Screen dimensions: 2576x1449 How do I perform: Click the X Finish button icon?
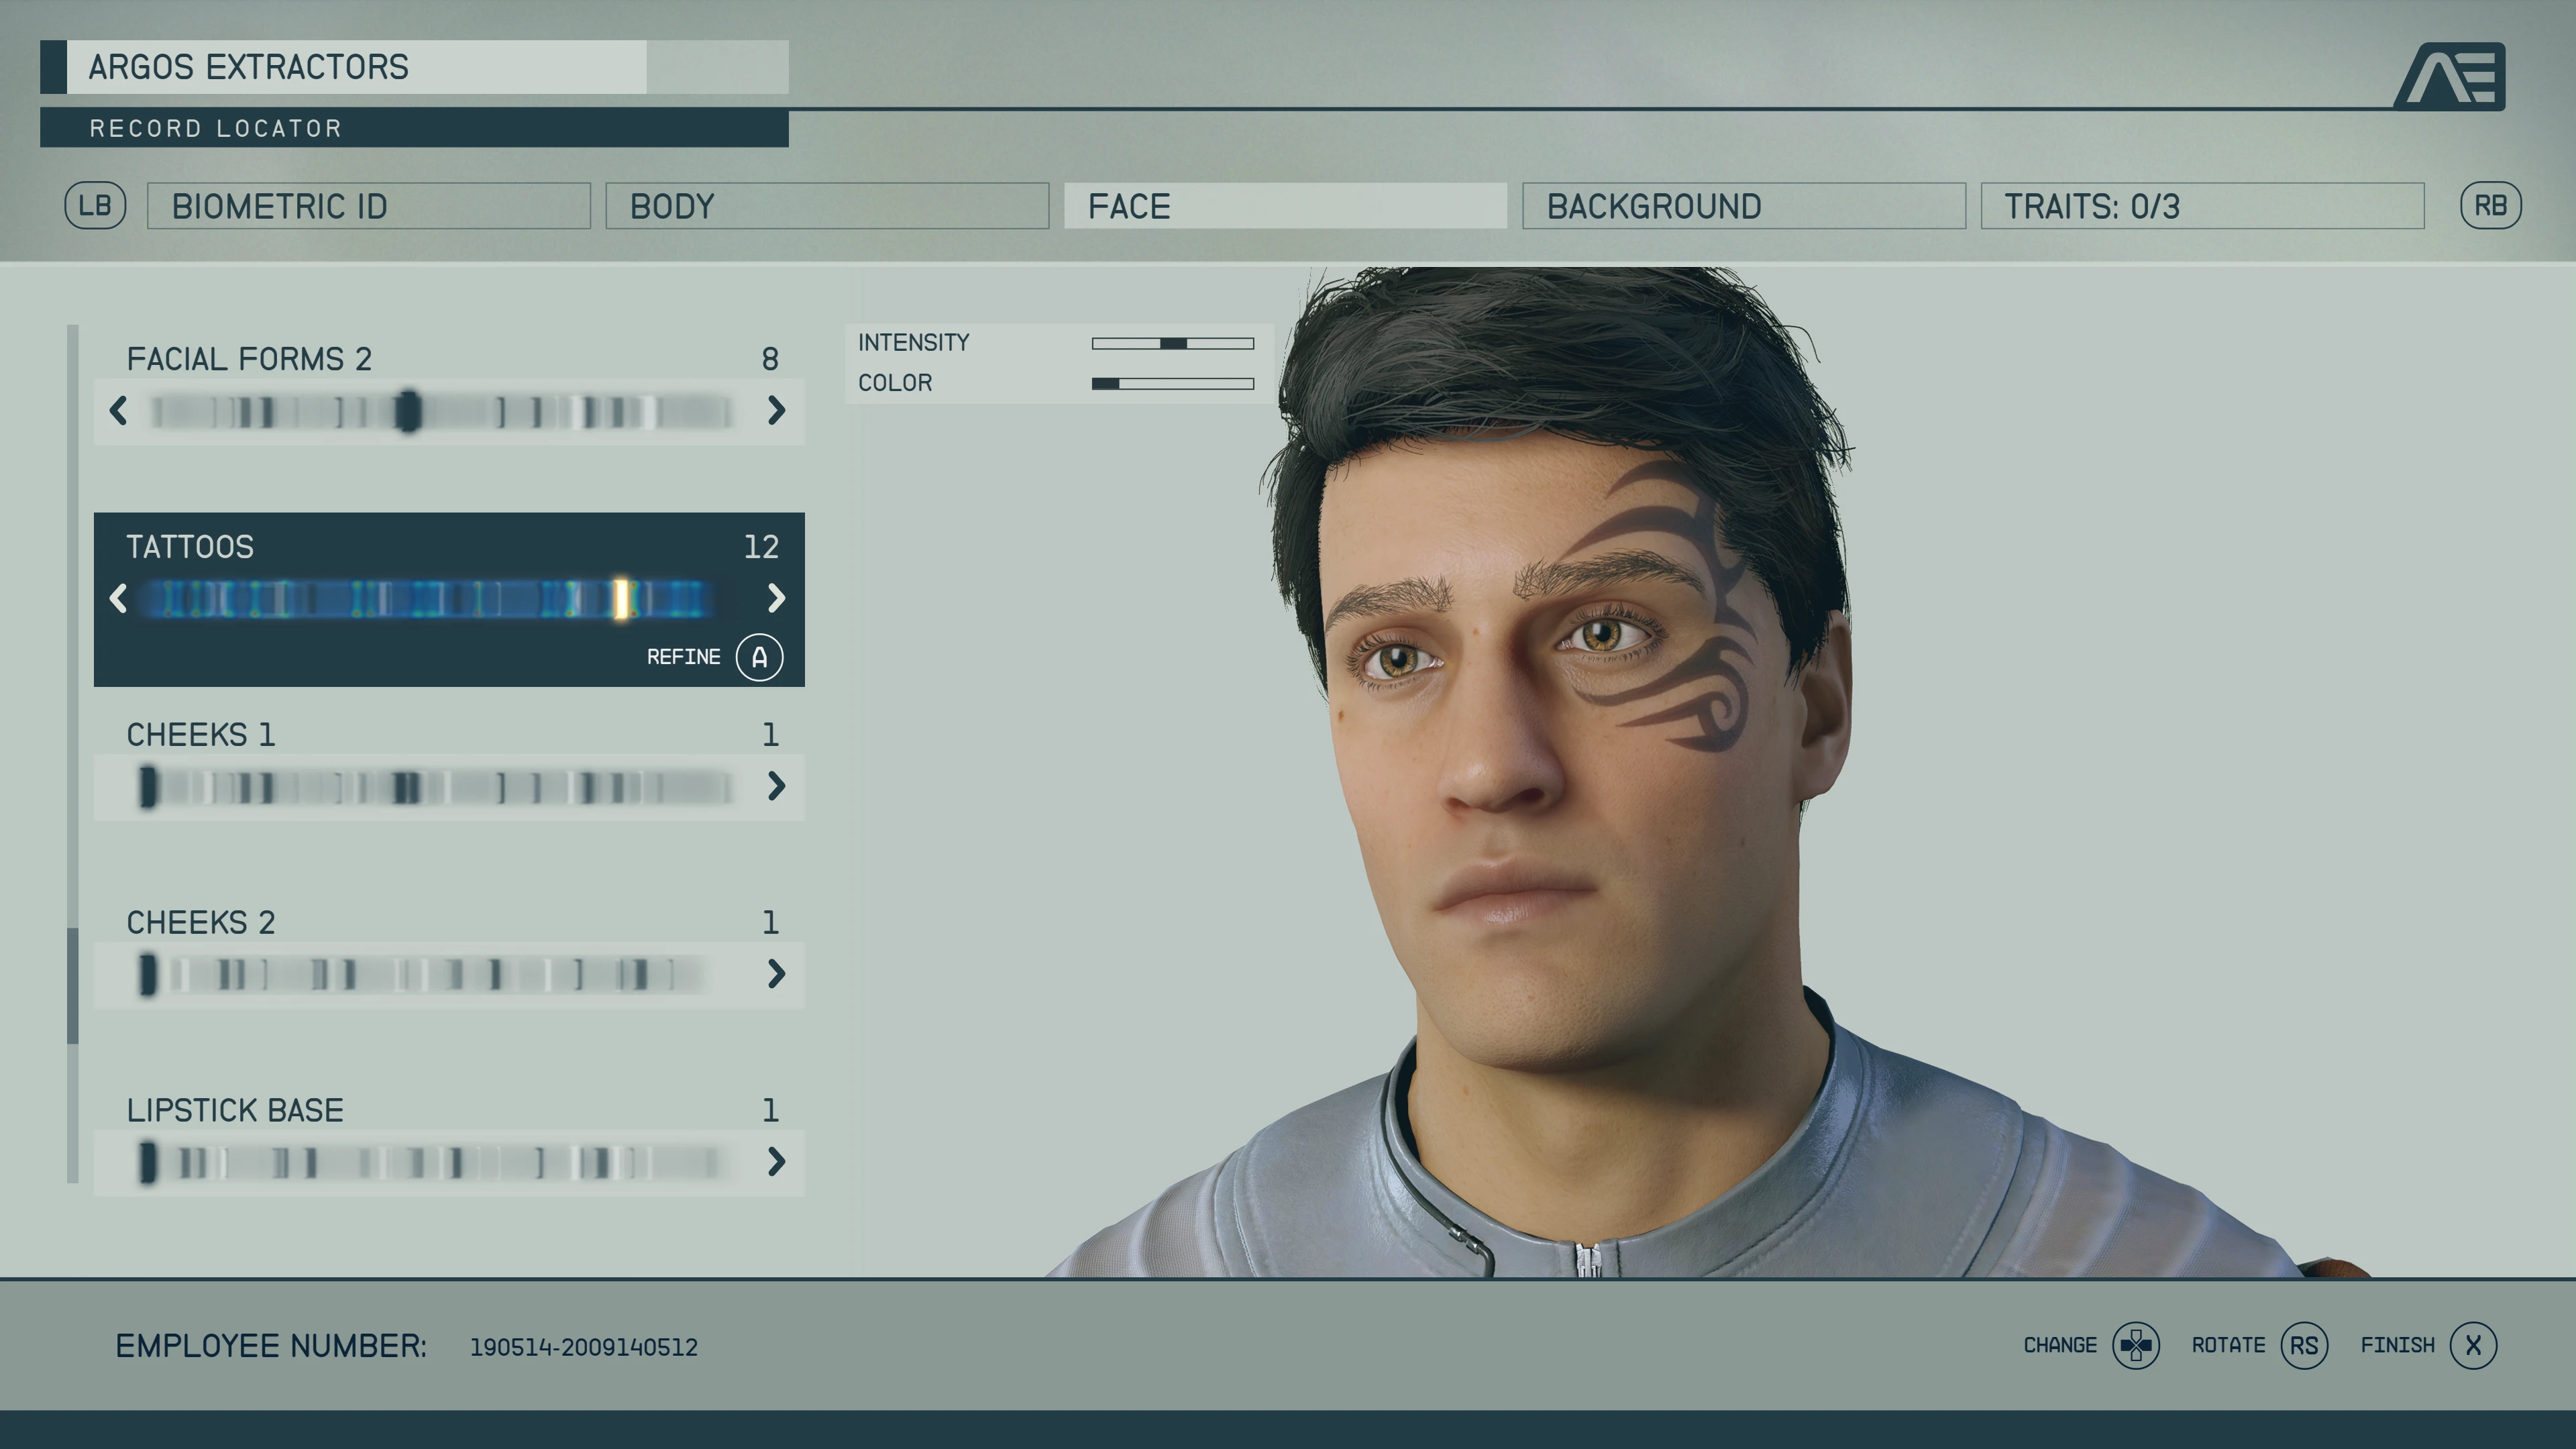coord(2473,1345)
